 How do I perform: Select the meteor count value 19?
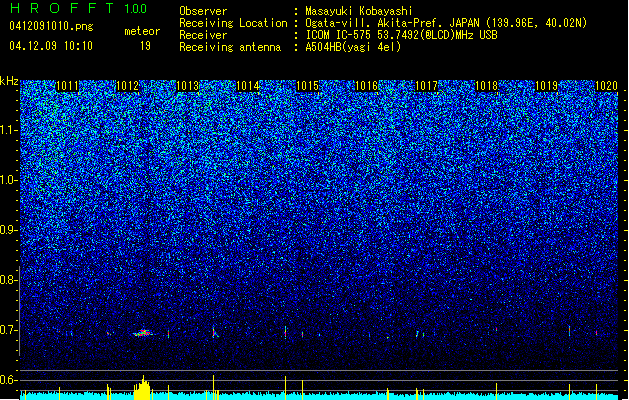click(145, 46)
